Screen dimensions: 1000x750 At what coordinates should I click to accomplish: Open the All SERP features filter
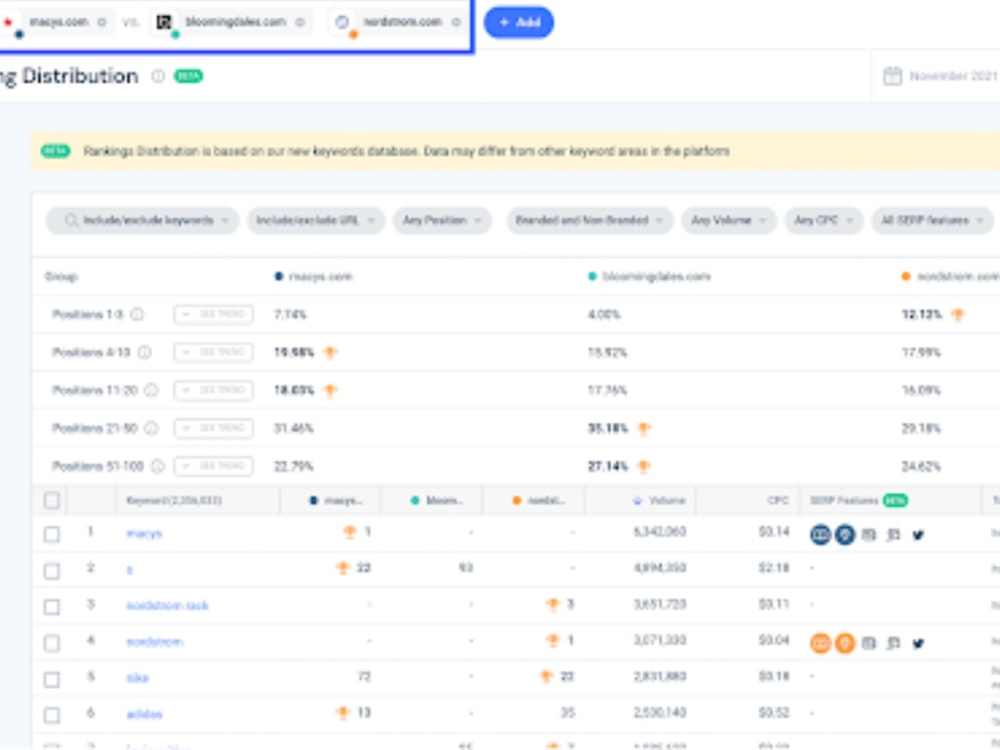point(932,221)
